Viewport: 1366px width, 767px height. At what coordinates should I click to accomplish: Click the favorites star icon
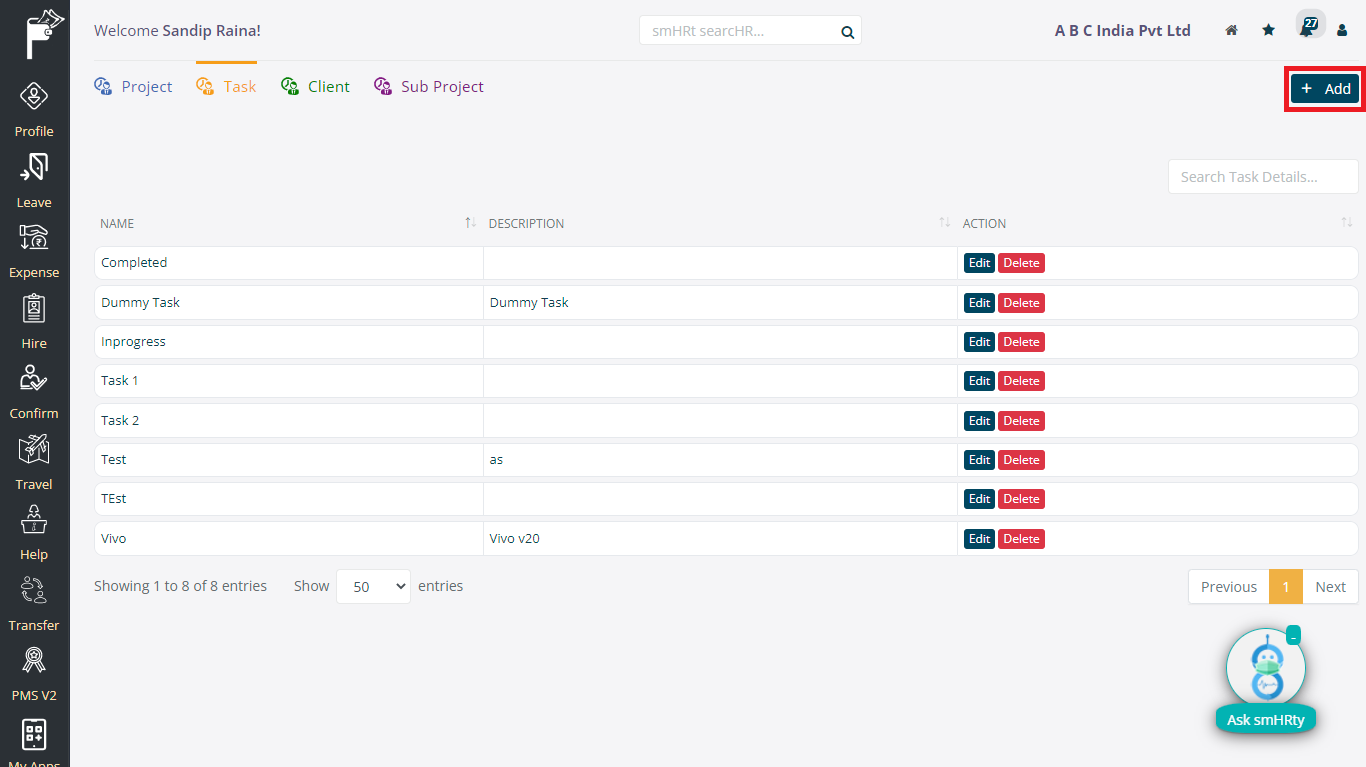tap(1268, 31)
